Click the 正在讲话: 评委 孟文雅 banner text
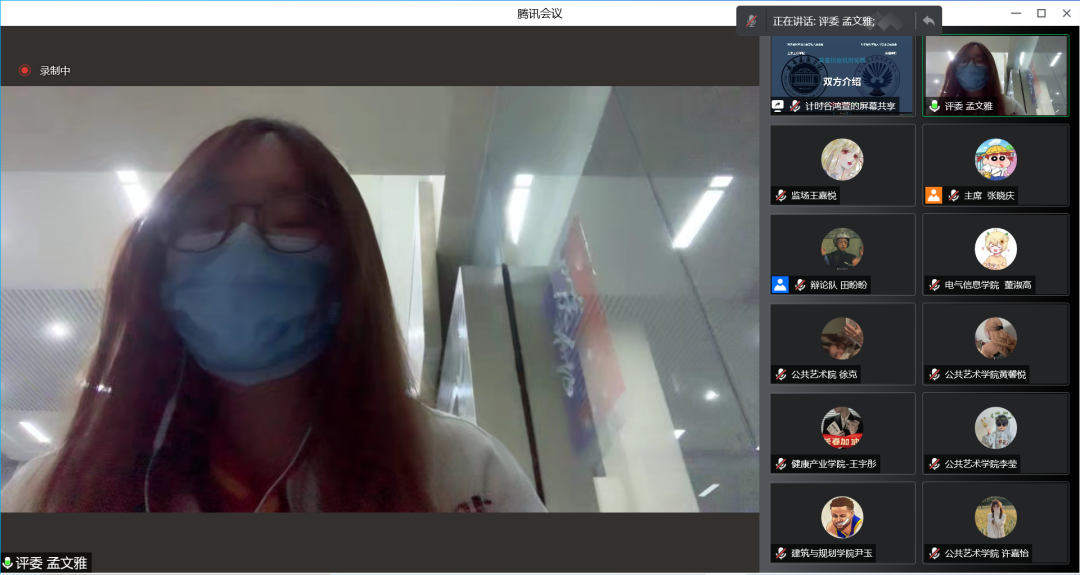1080x575 pixels. tap(823, 21)
